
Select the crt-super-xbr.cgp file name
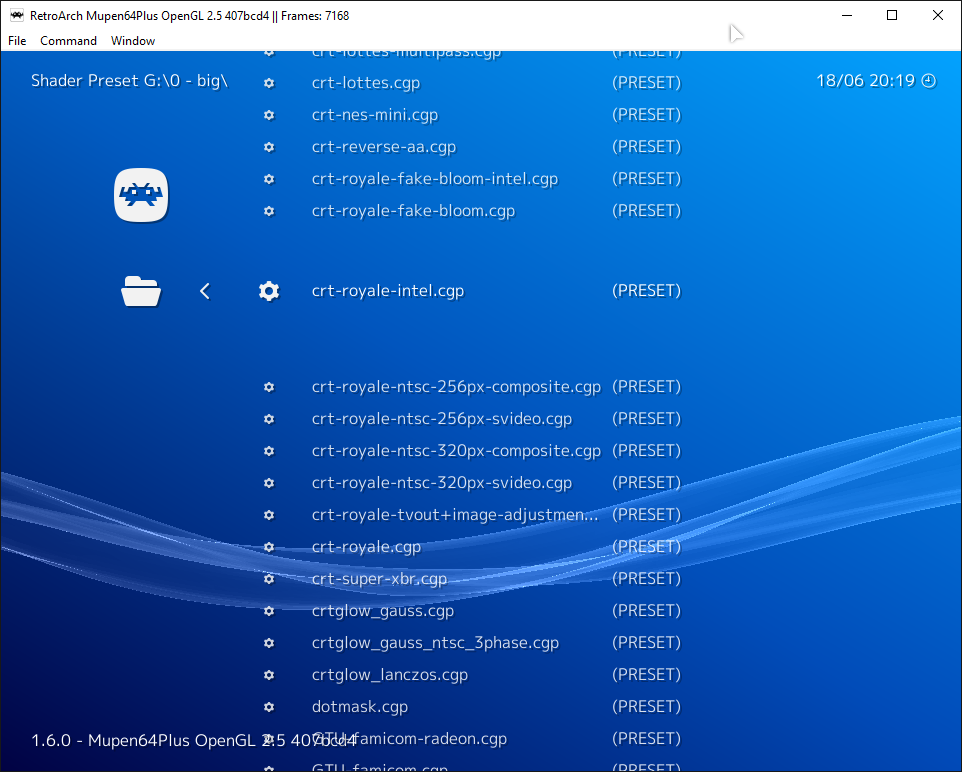click(379, 579)
